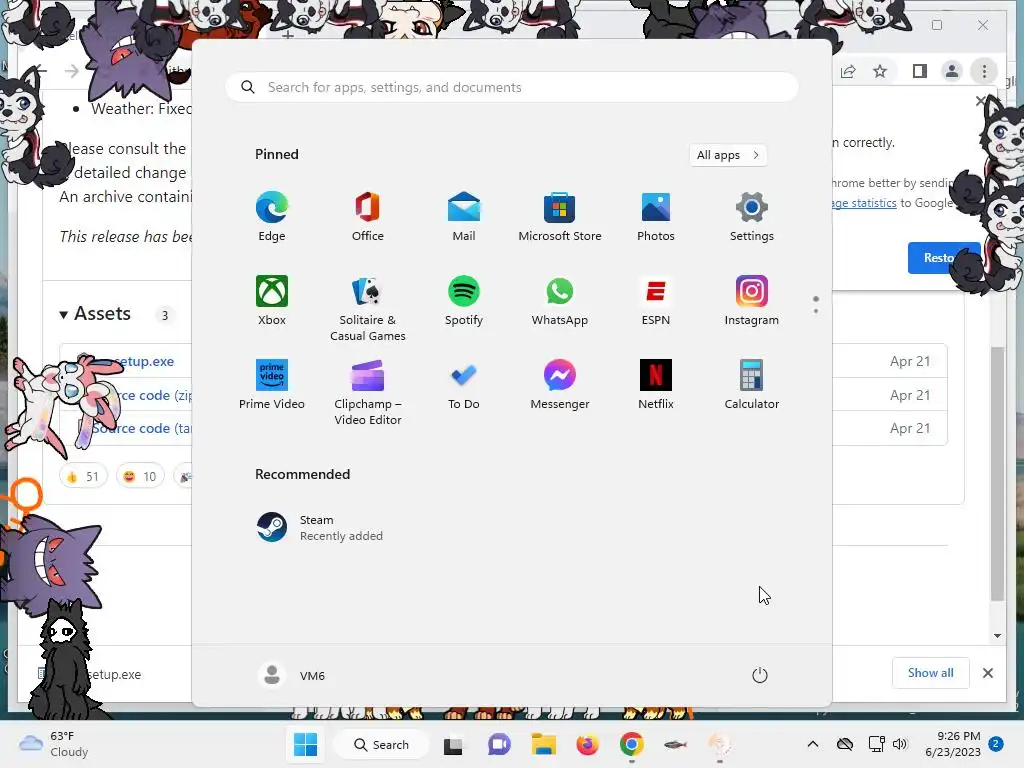Share this page via Chrome share icon
Image resolution: width=1024 pixels, height=768 pixels.
tap(848, 71)
